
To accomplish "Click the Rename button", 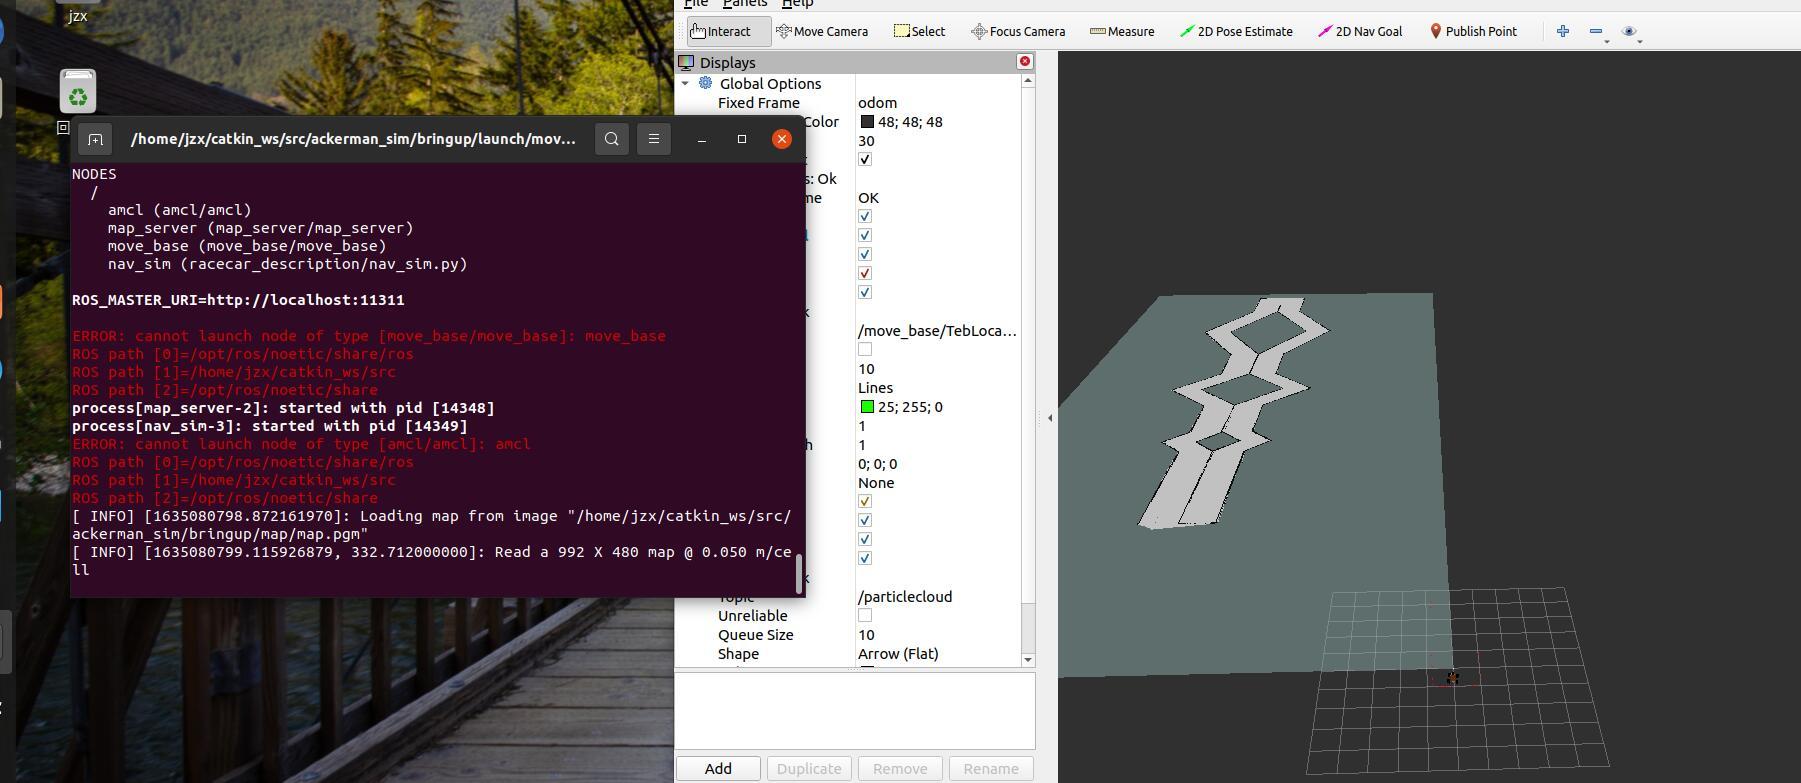I will (991, 769).
